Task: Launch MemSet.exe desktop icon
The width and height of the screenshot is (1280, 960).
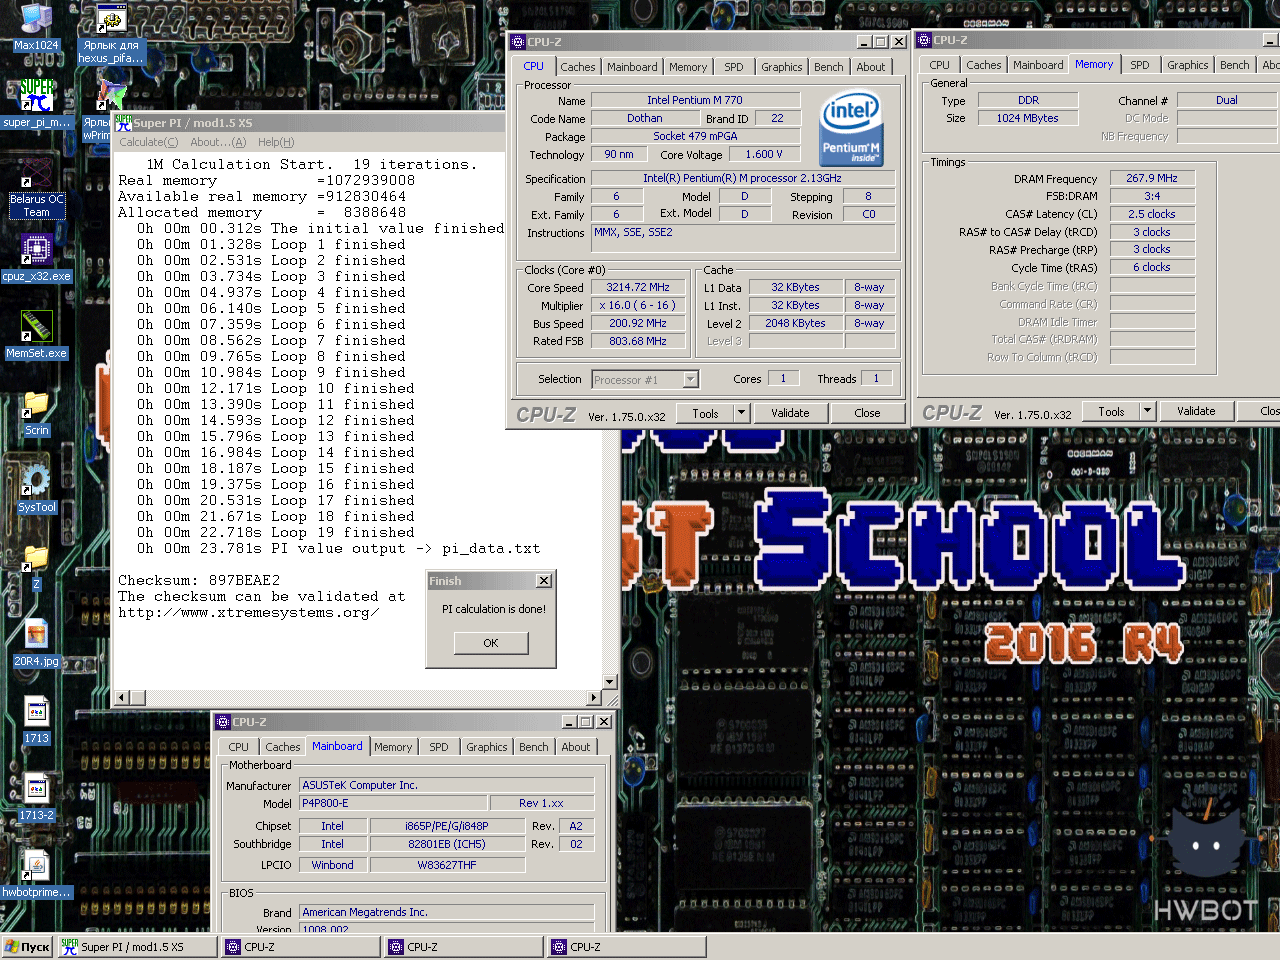Action: (x=36, y=326)
